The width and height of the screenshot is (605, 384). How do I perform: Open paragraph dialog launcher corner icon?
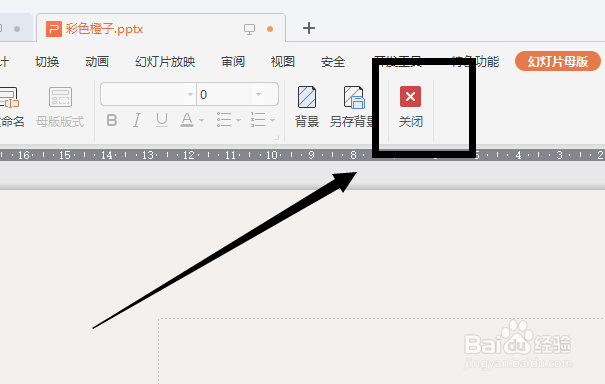(276, 138)
